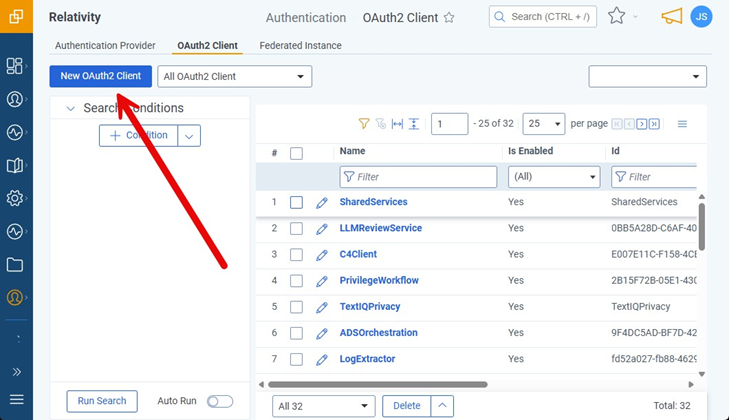Click the Authentication breadcrumb
The height and width of the screenshot is (420, 729).
pyautogui.click(x=306, y=18)
